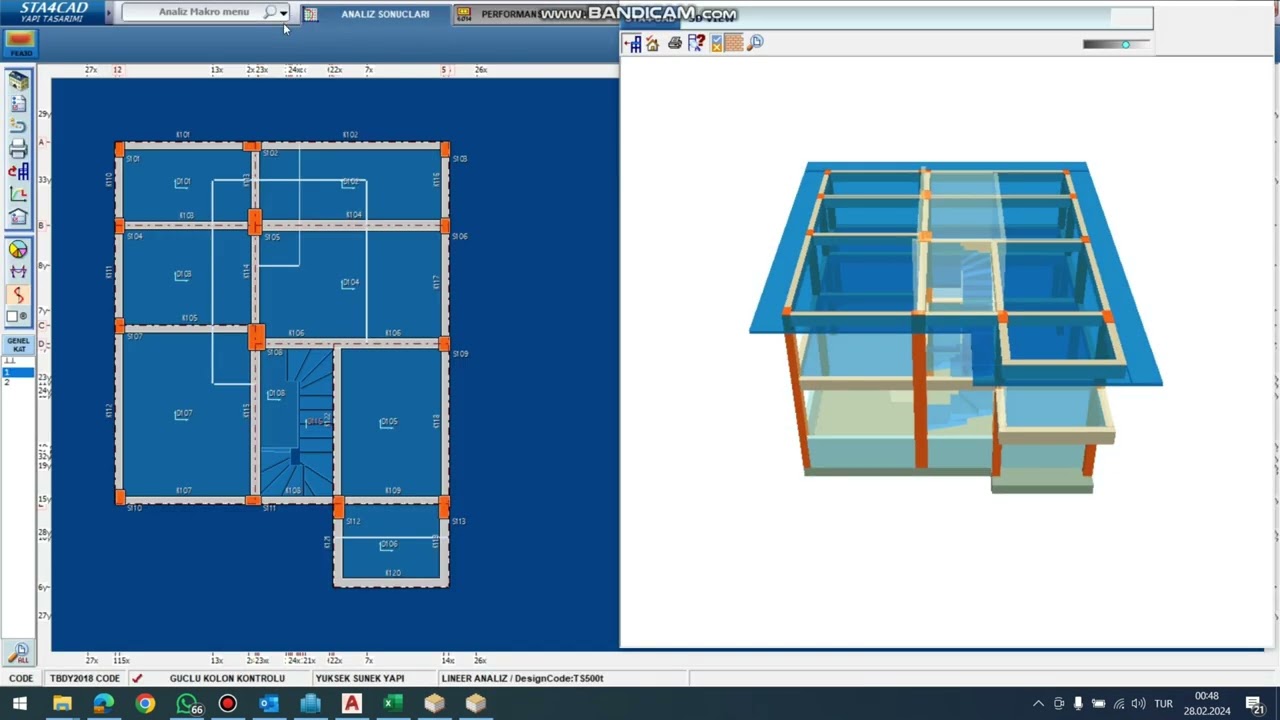Click the search magnifier in Analiz Makro menu
This screenshot has height=720, width=1280.
(x=269, y=12)
